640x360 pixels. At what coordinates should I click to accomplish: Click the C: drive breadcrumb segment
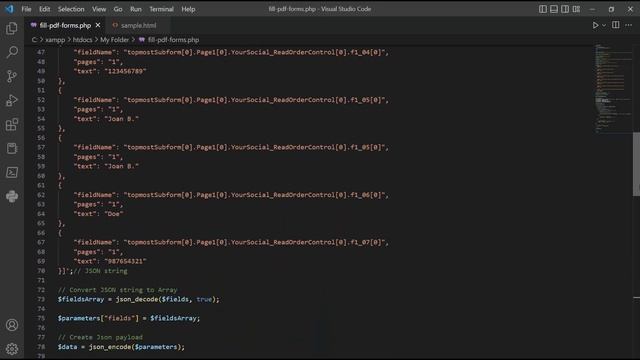pyautogui.click(x=34, y=40)
